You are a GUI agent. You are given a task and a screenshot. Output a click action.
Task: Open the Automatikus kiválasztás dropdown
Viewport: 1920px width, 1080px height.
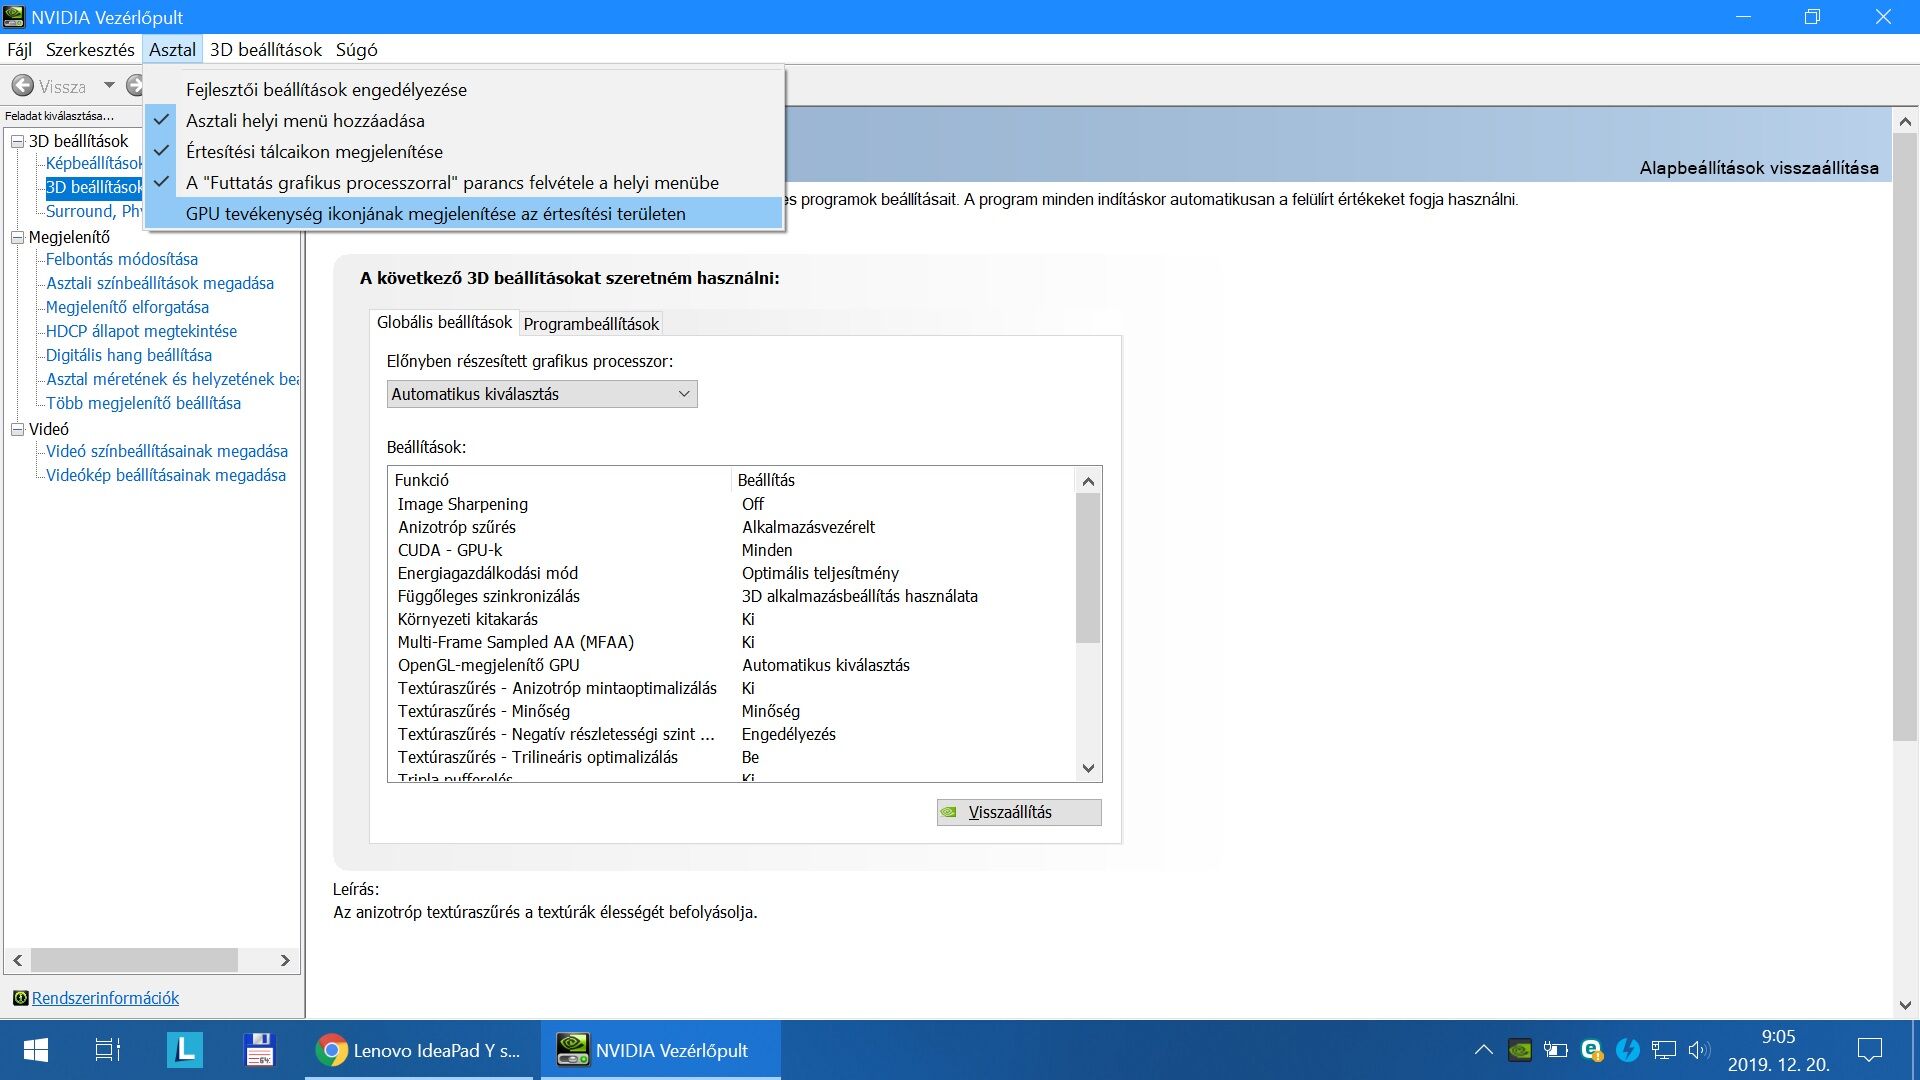542,394
